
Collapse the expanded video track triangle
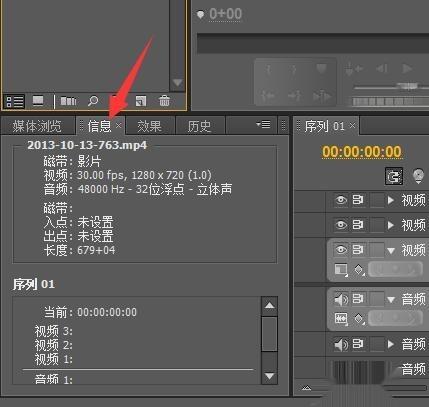pos(391,250)
